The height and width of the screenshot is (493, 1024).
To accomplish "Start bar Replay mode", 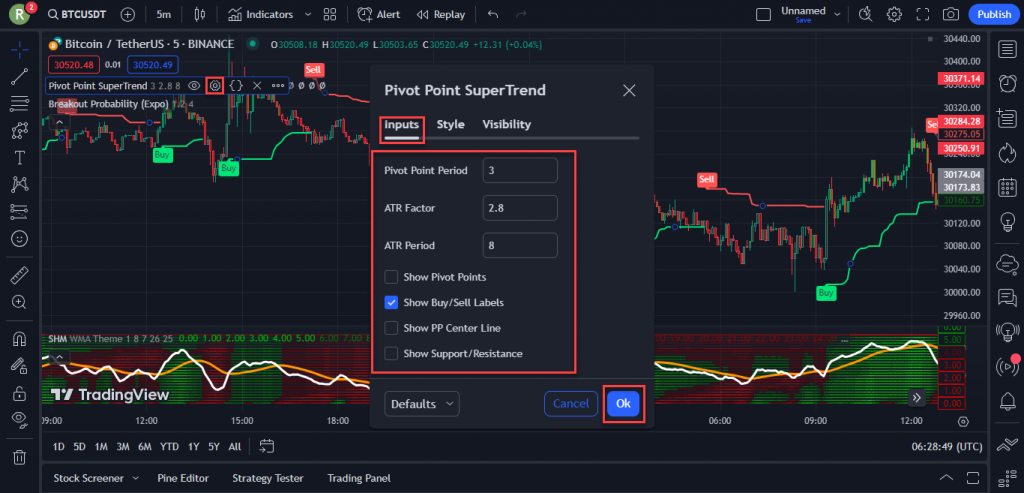I will [x=441, y=14].
